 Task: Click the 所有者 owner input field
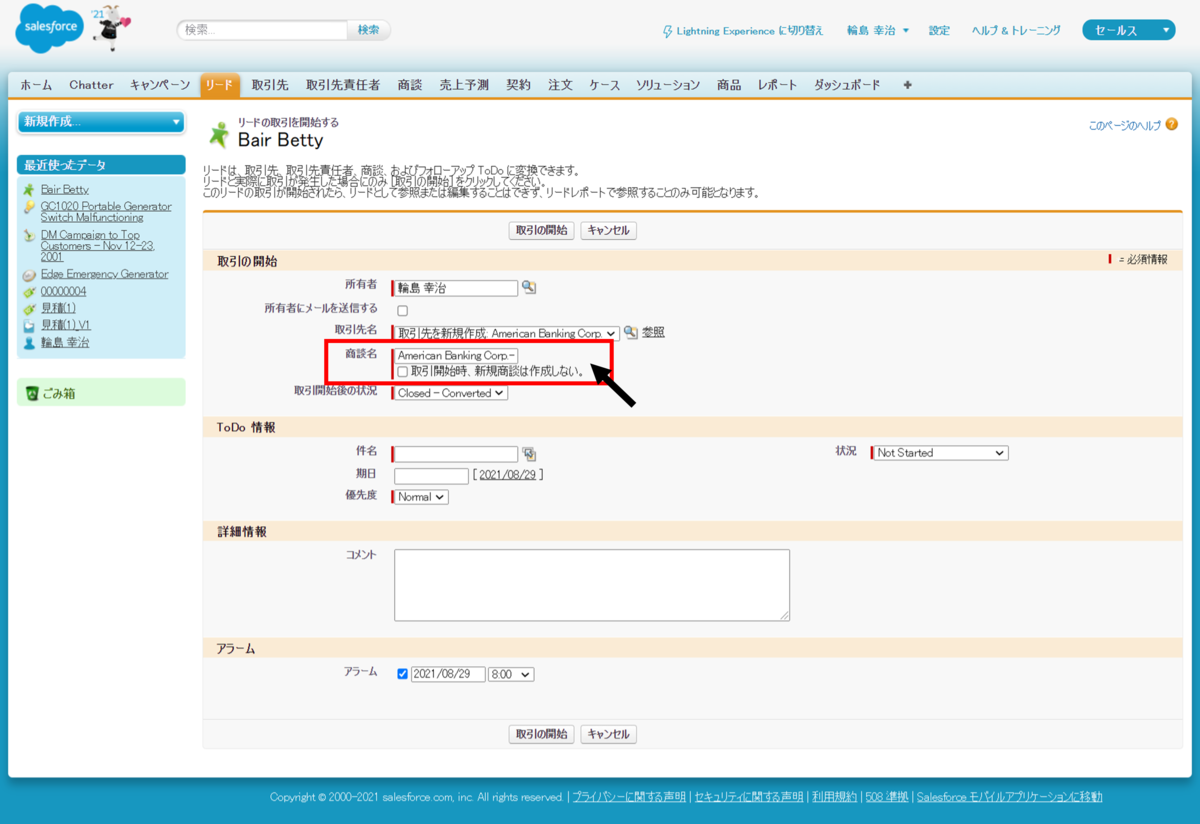coord(456,288)
